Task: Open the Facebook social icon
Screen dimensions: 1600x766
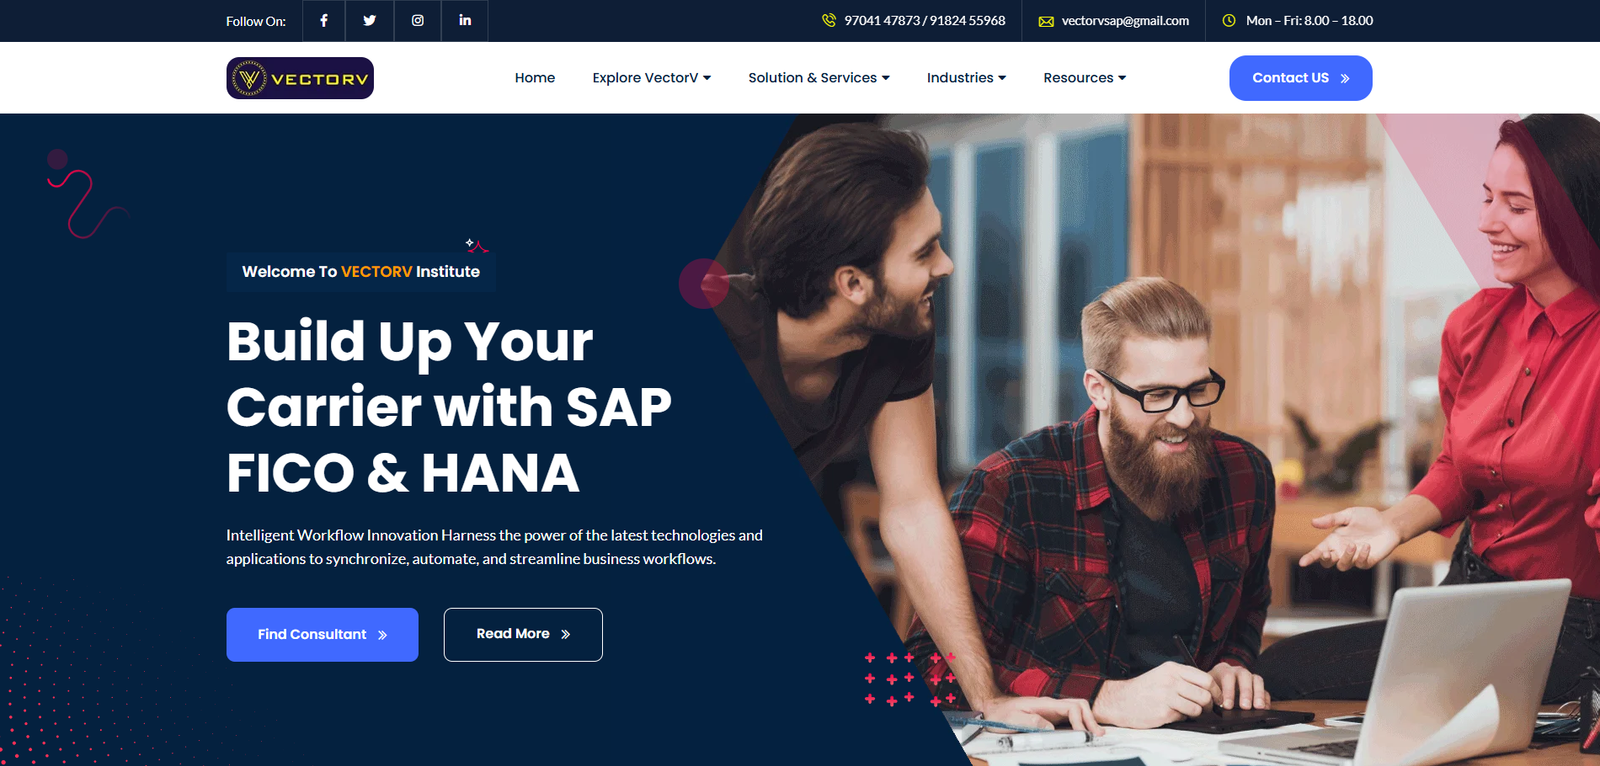Action: click(x=324, y=20)
